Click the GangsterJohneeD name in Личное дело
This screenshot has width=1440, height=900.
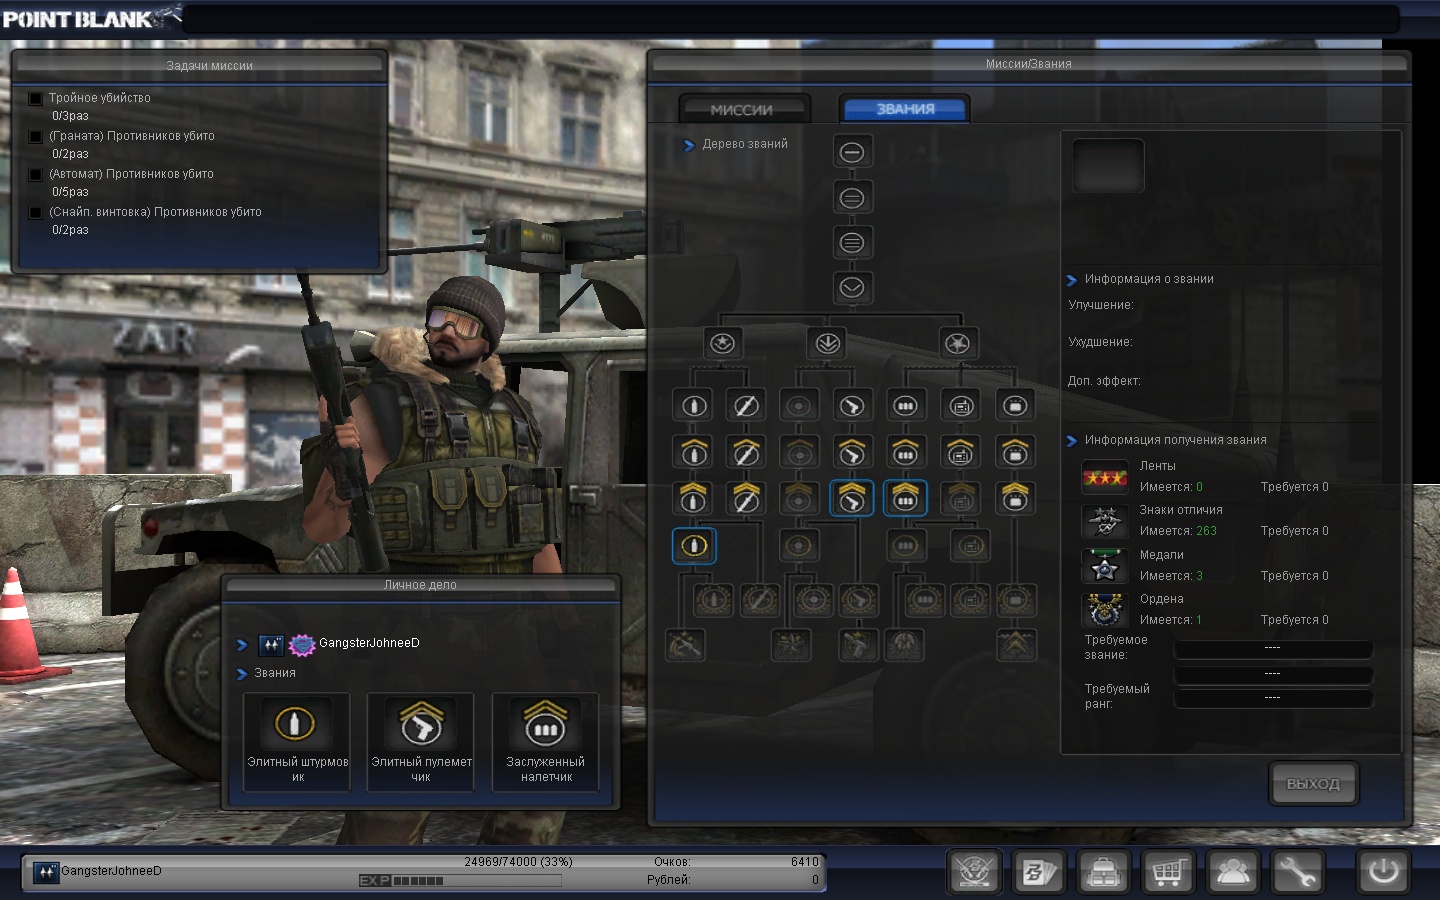coord(369,643)
